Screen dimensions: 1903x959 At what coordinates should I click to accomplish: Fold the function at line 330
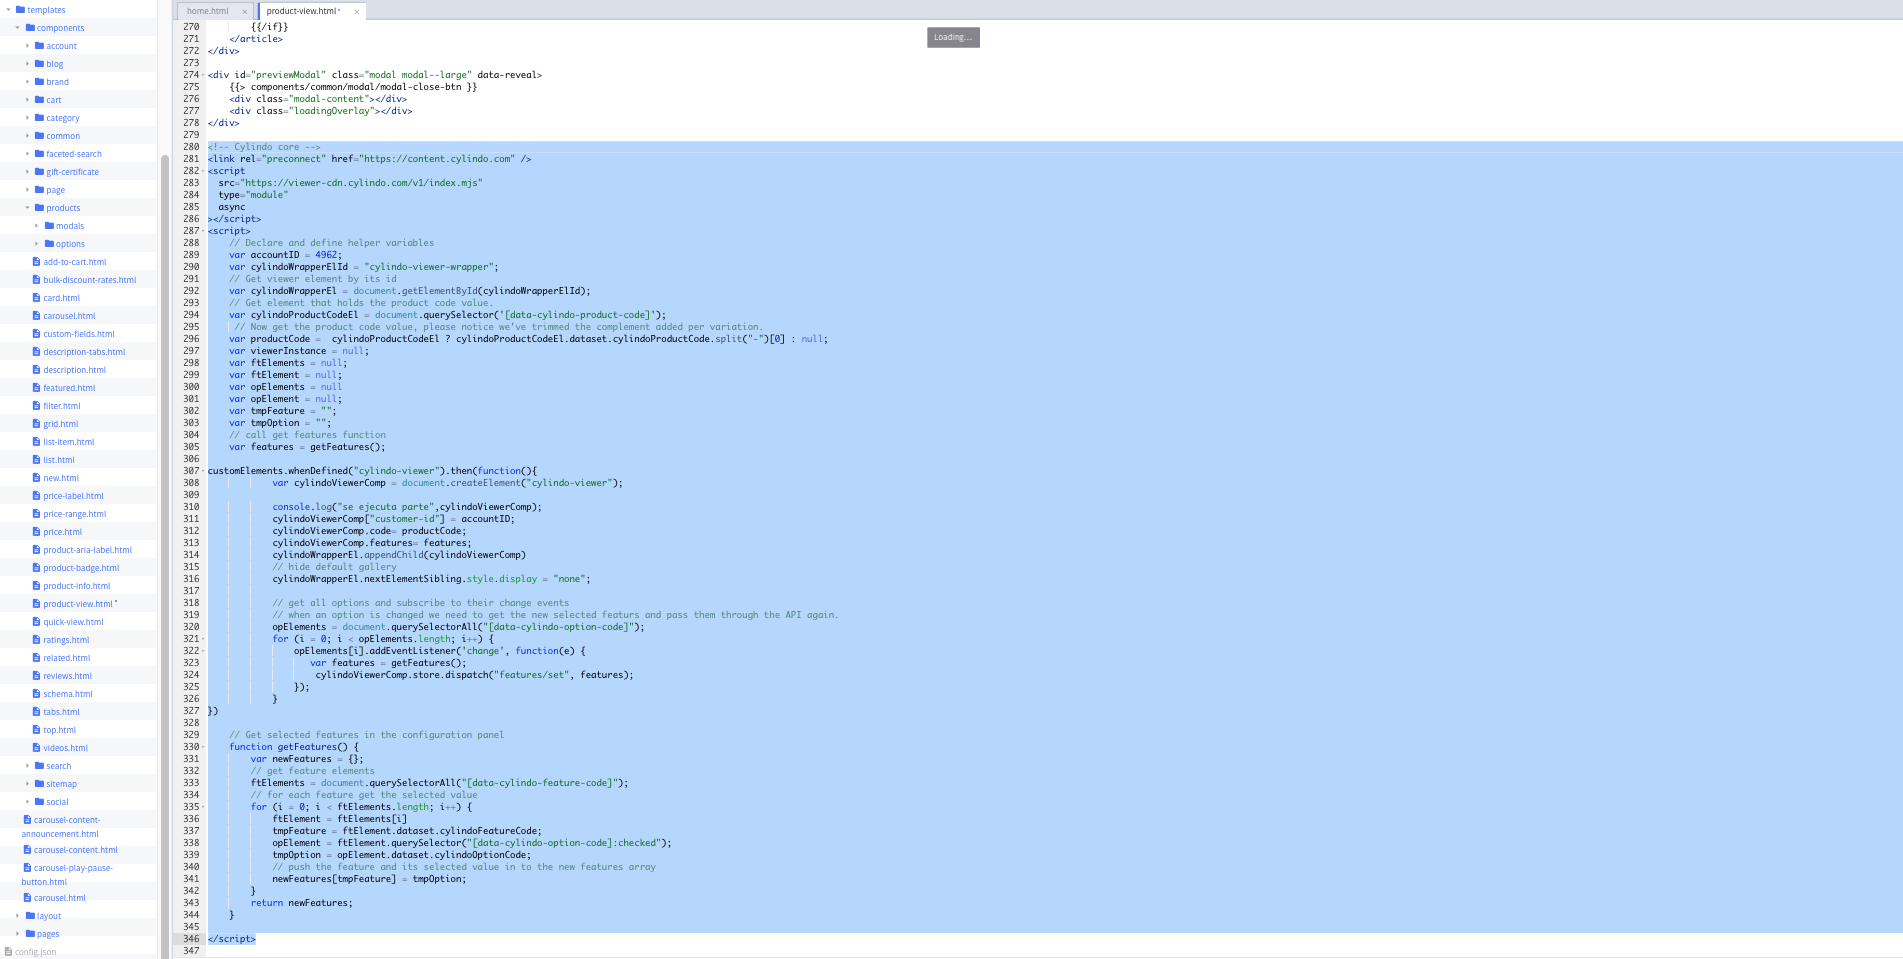point(204,747)
